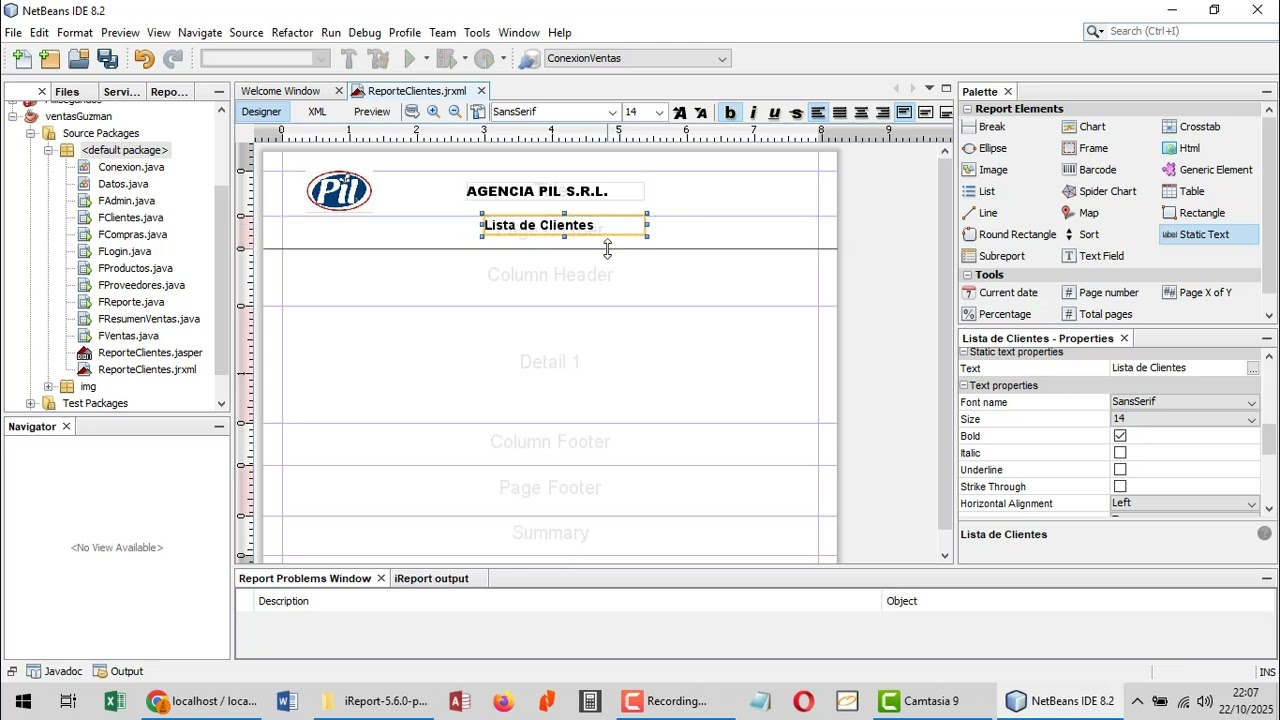The height and width of the screenshot is (720, 1280).
Task: Check the Underline property checkbox
Action: (1120, 470)
